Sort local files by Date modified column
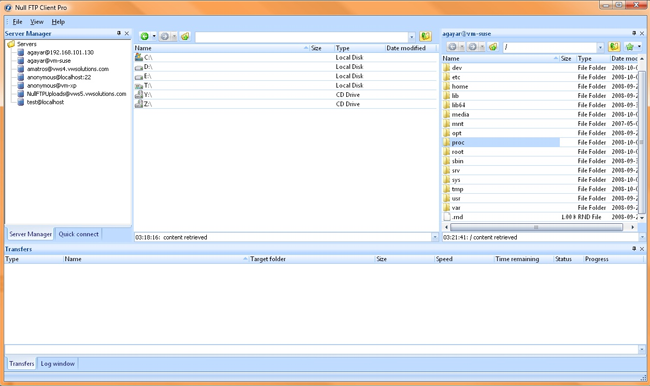The image size is (650, 386). pyautogui.click(x=411, y=48)
